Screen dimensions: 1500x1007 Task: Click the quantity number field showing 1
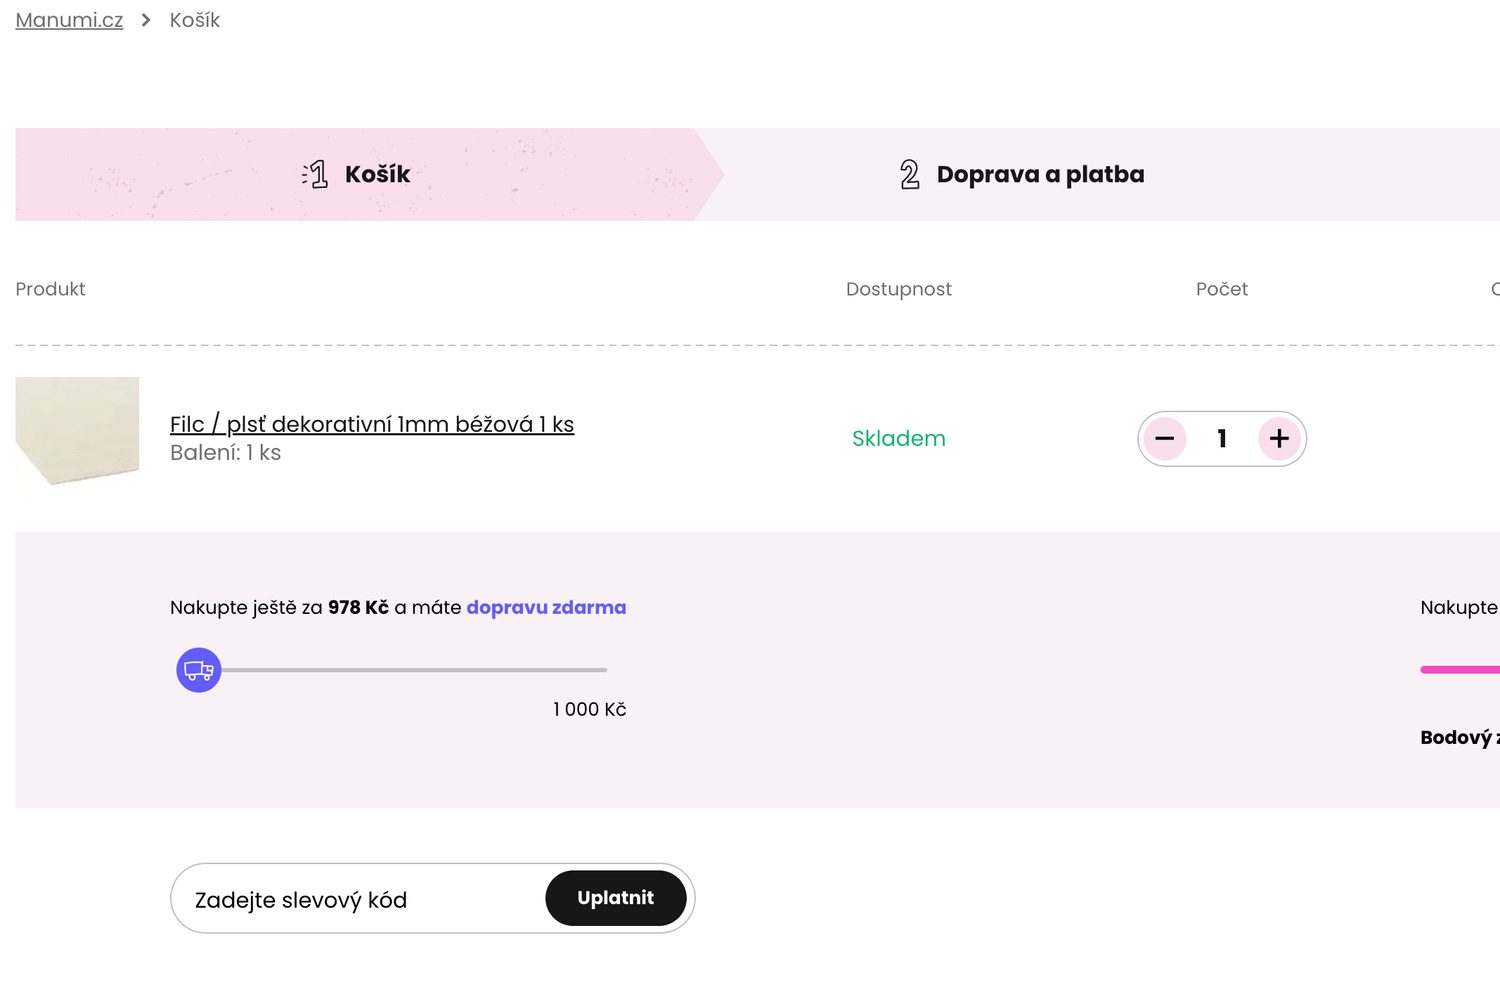(x=1221, y=439)
